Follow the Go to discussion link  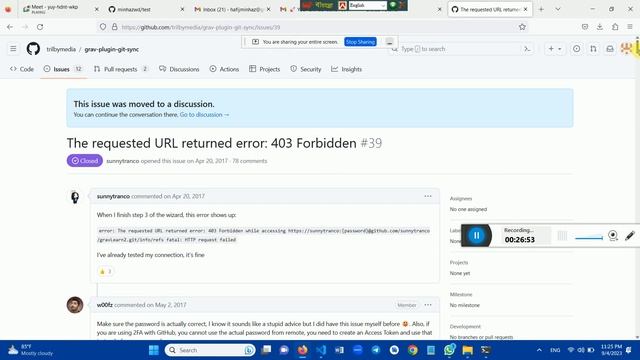tap(204, 115)
